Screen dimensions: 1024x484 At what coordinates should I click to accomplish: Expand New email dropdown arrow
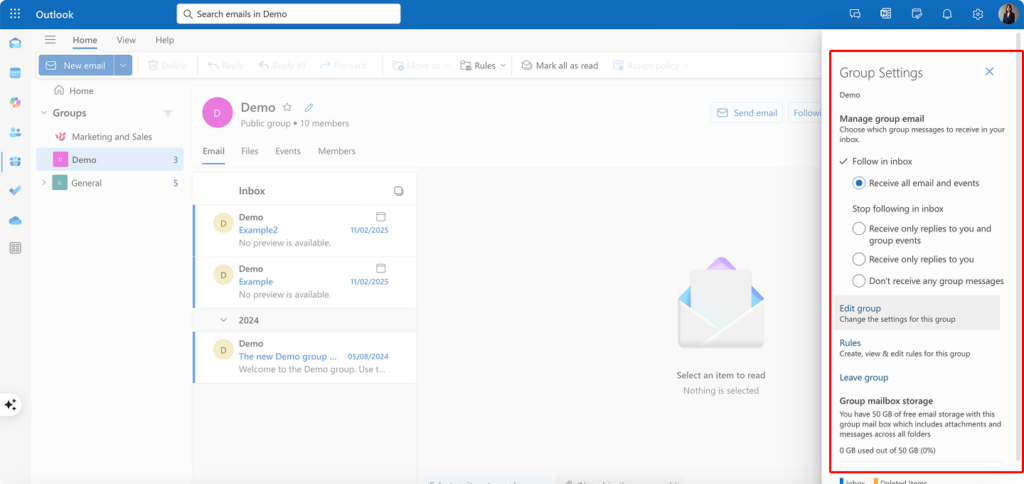123,65
